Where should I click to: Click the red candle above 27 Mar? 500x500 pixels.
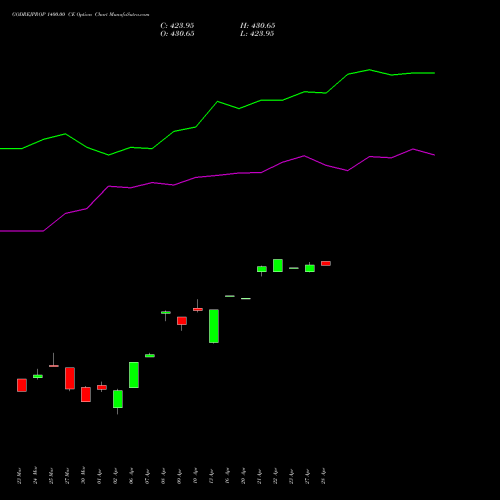pyautogui.click(x=70, y=378)
